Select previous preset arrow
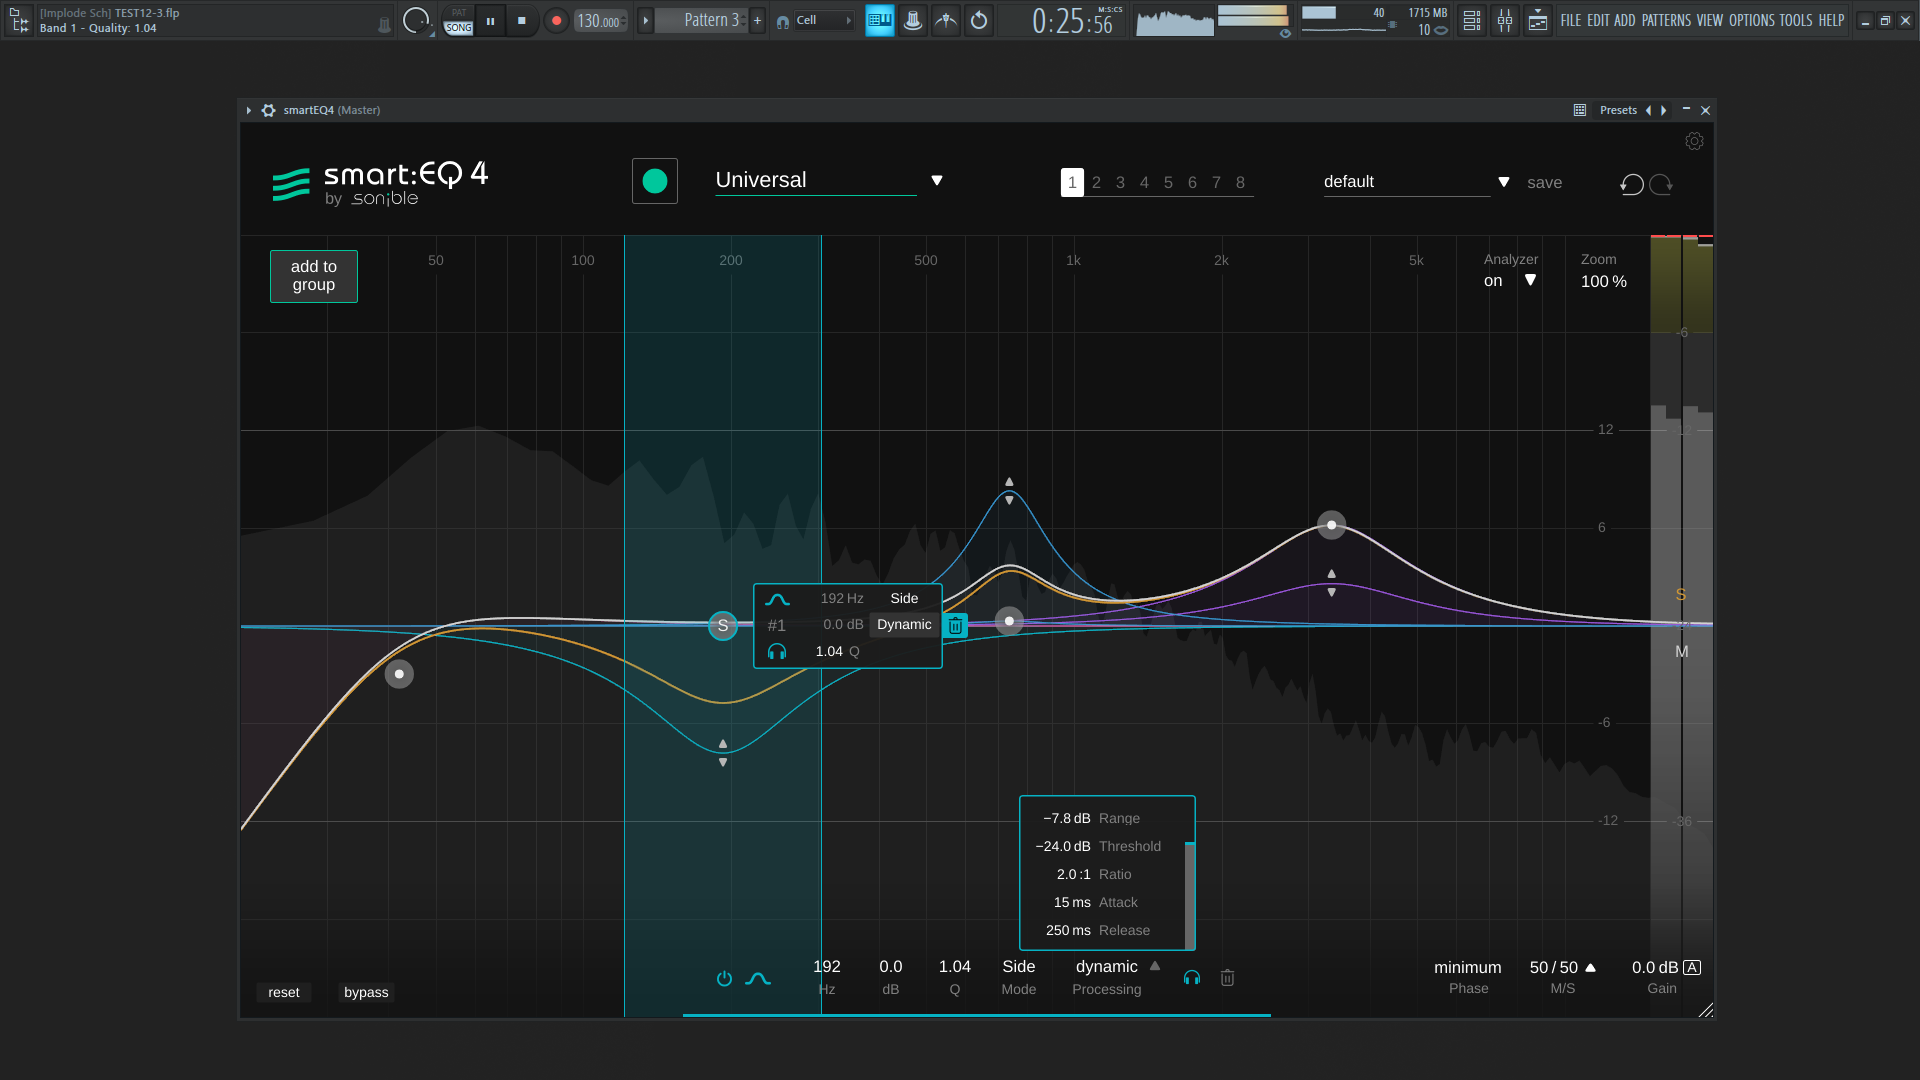Image resolution: width=1920 pixels, height=1080 pixels. [1649, 110]
